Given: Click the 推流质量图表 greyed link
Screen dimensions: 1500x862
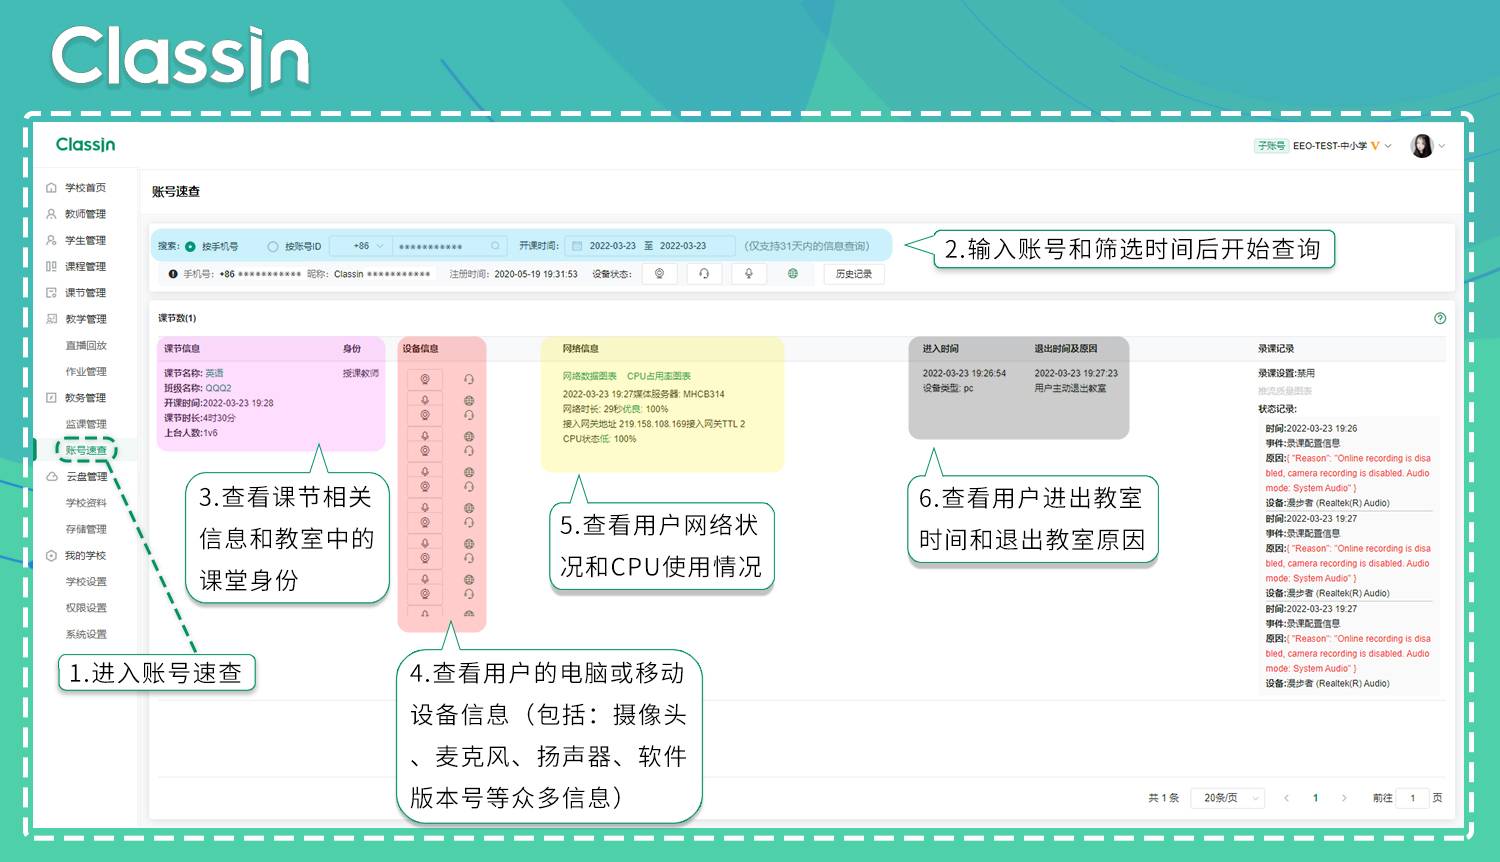Looking at the screenshot, I should point(1284,391).
